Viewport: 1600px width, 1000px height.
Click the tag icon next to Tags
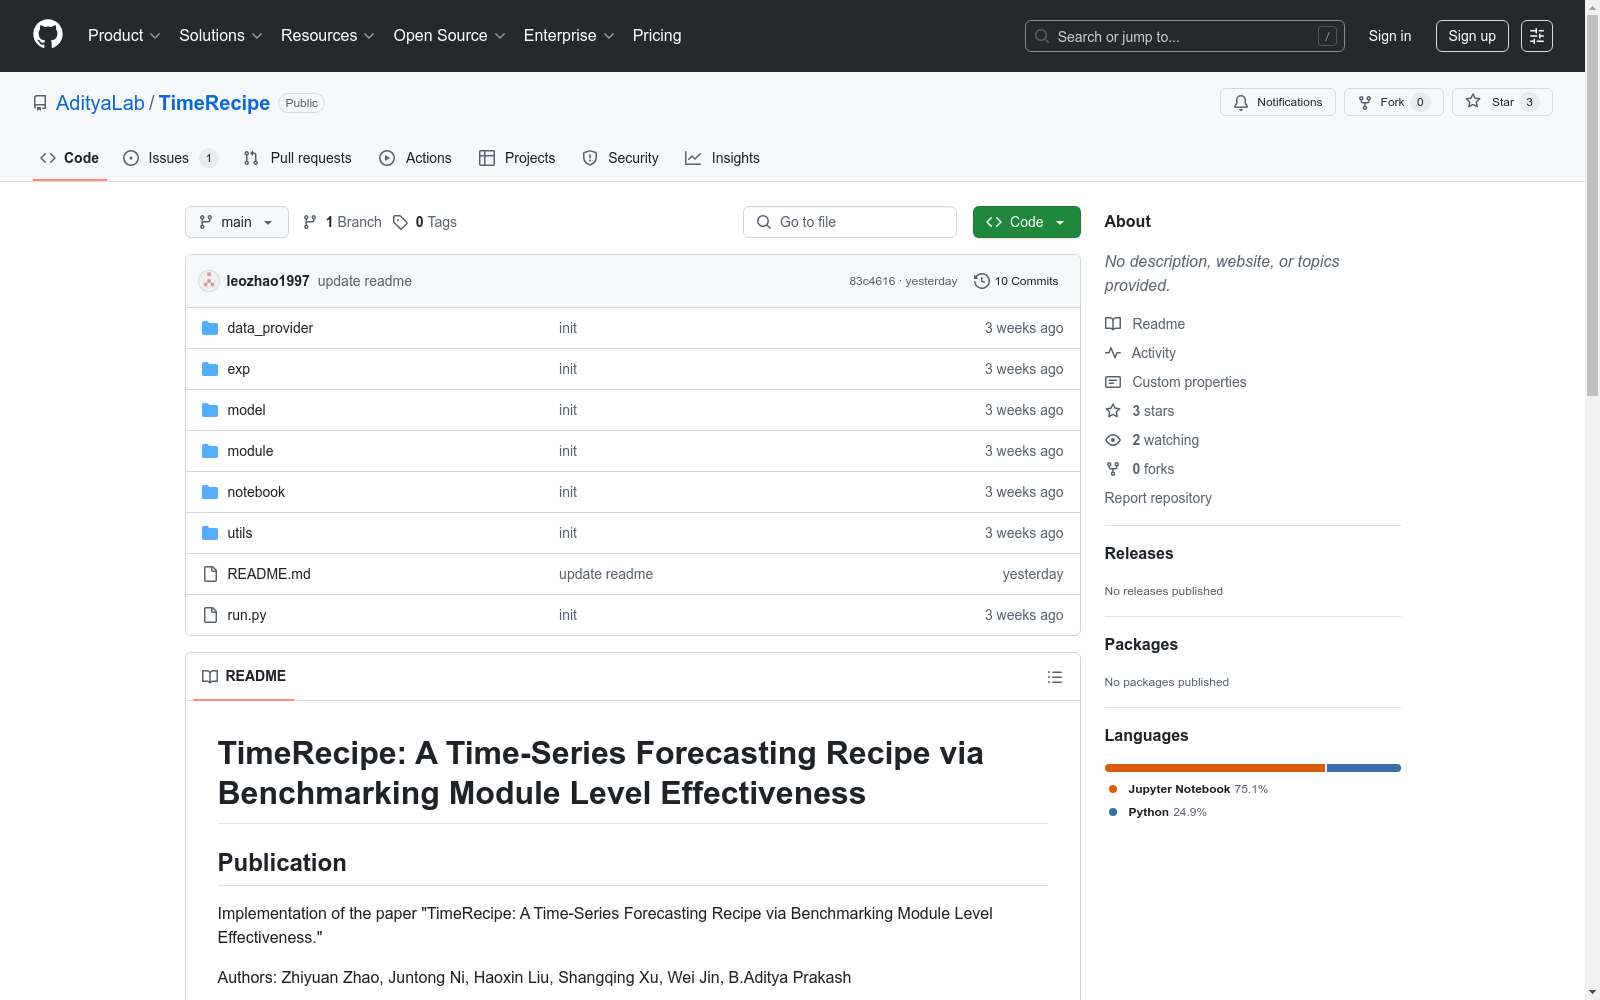coord(400,222)
